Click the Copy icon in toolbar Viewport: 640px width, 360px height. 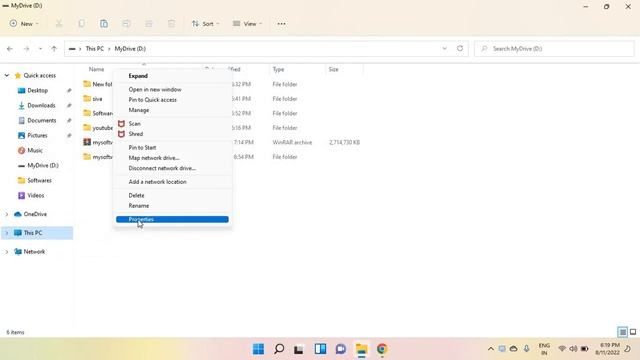82,24
